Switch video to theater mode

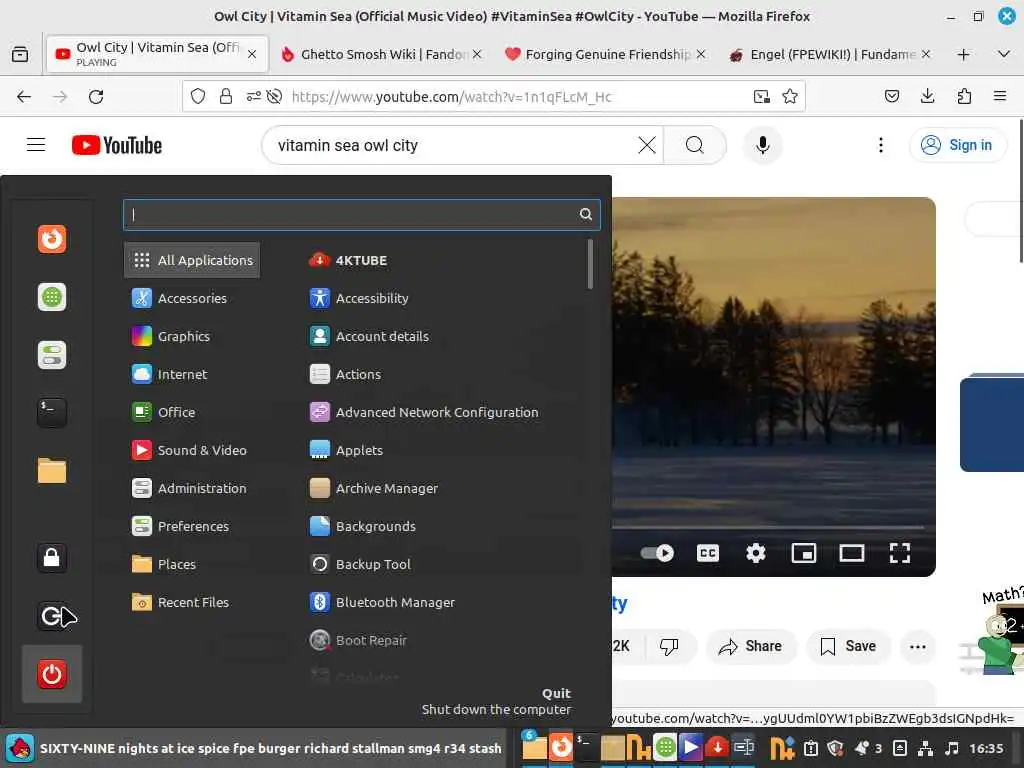click(x=852, y=553)
